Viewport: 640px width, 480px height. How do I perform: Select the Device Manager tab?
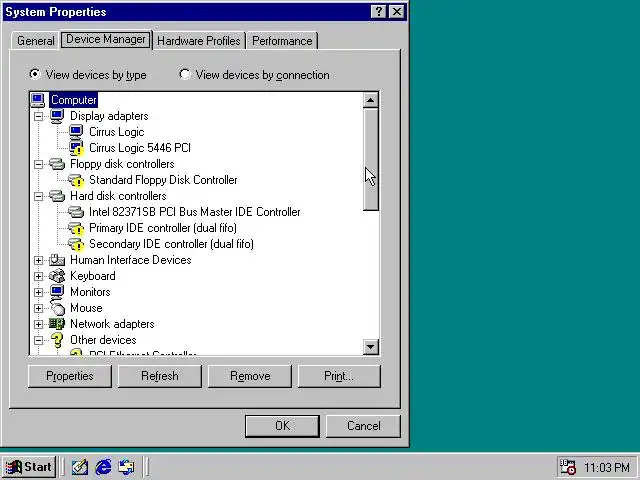tap(106, 39)
